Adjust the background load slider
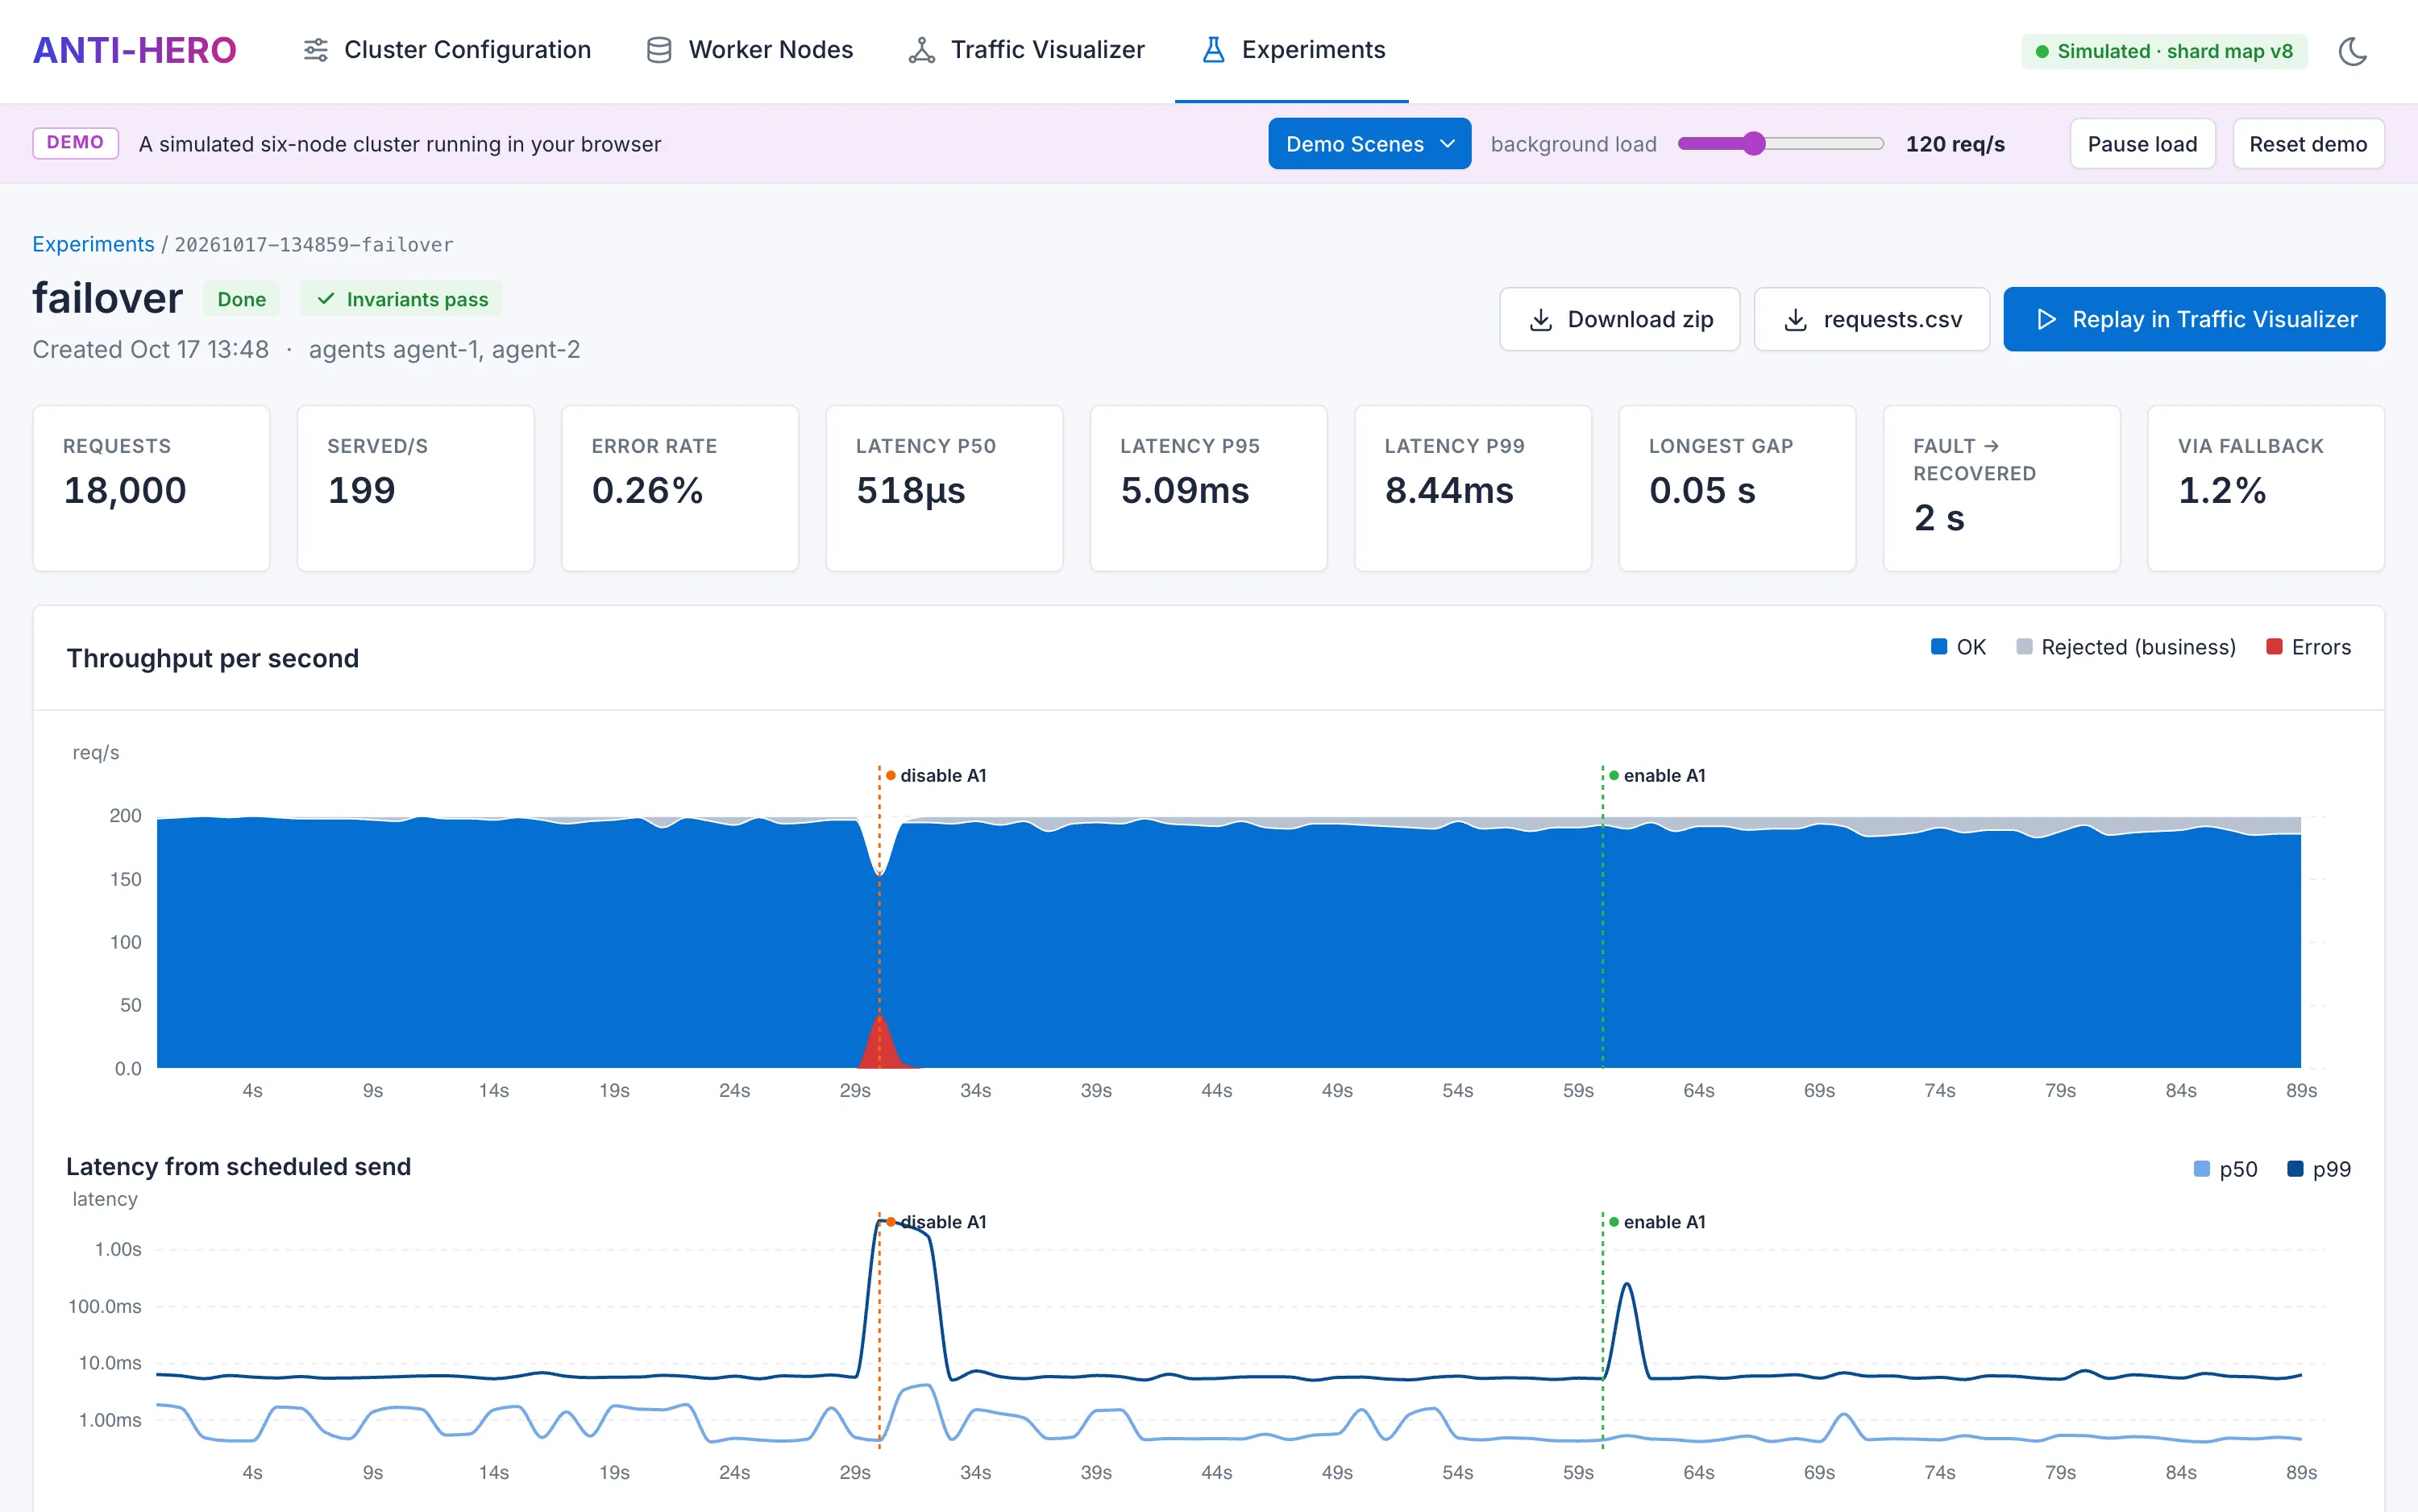This screenshot has height=1512, width=2418. [x=1780, y=144]
